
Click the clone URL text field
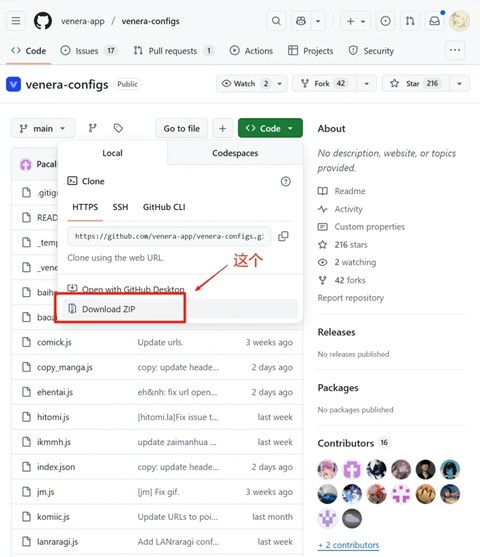point(169,236)
